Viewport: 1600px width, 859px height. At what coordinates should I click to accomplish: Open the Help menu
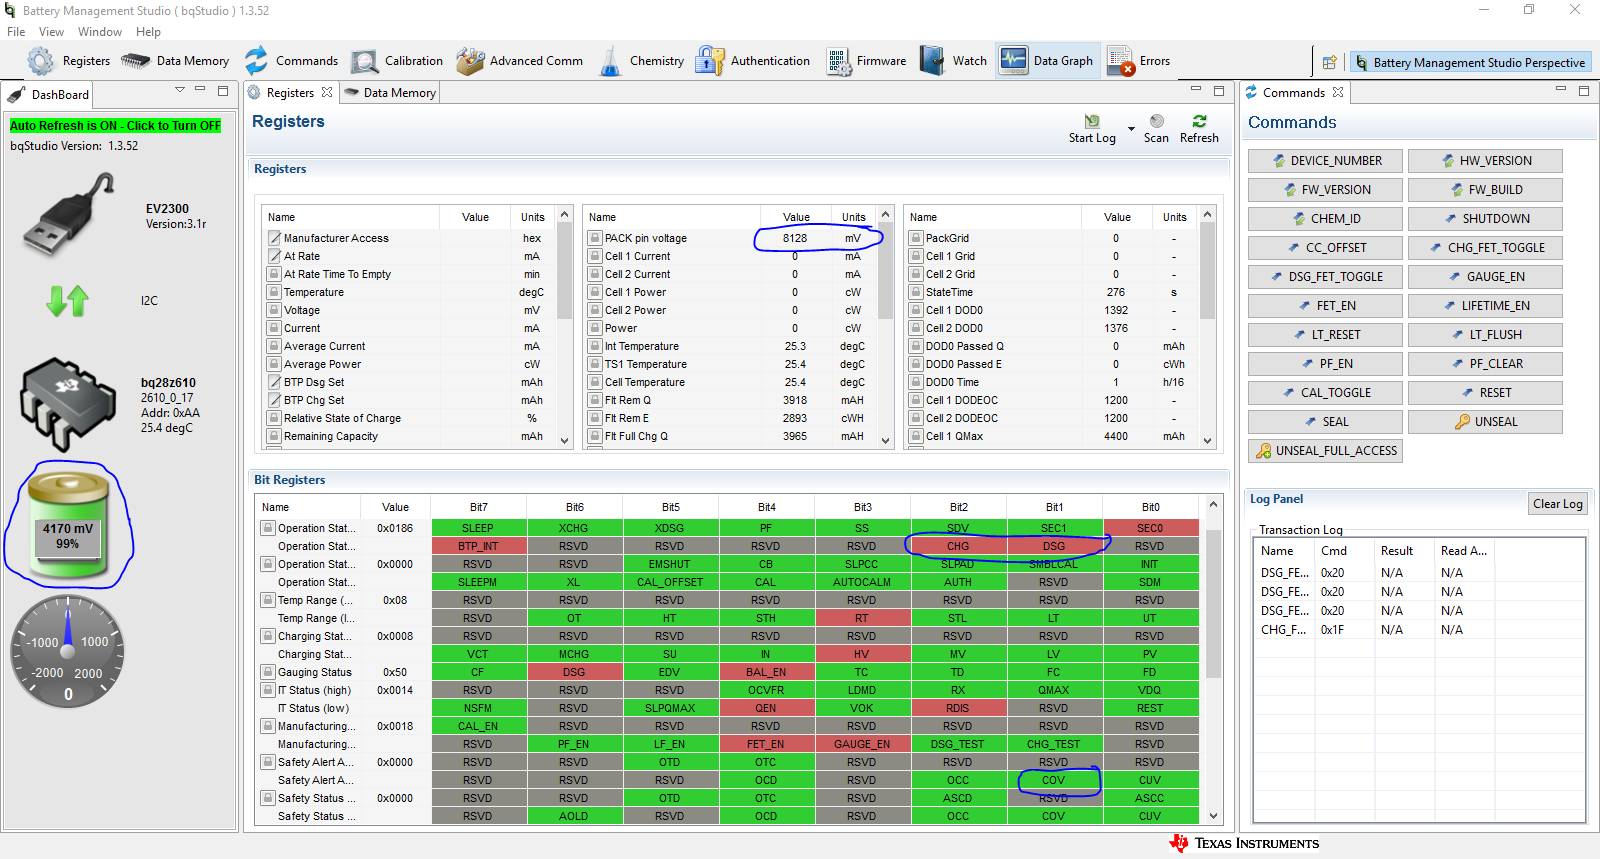(x=148, y=32)
